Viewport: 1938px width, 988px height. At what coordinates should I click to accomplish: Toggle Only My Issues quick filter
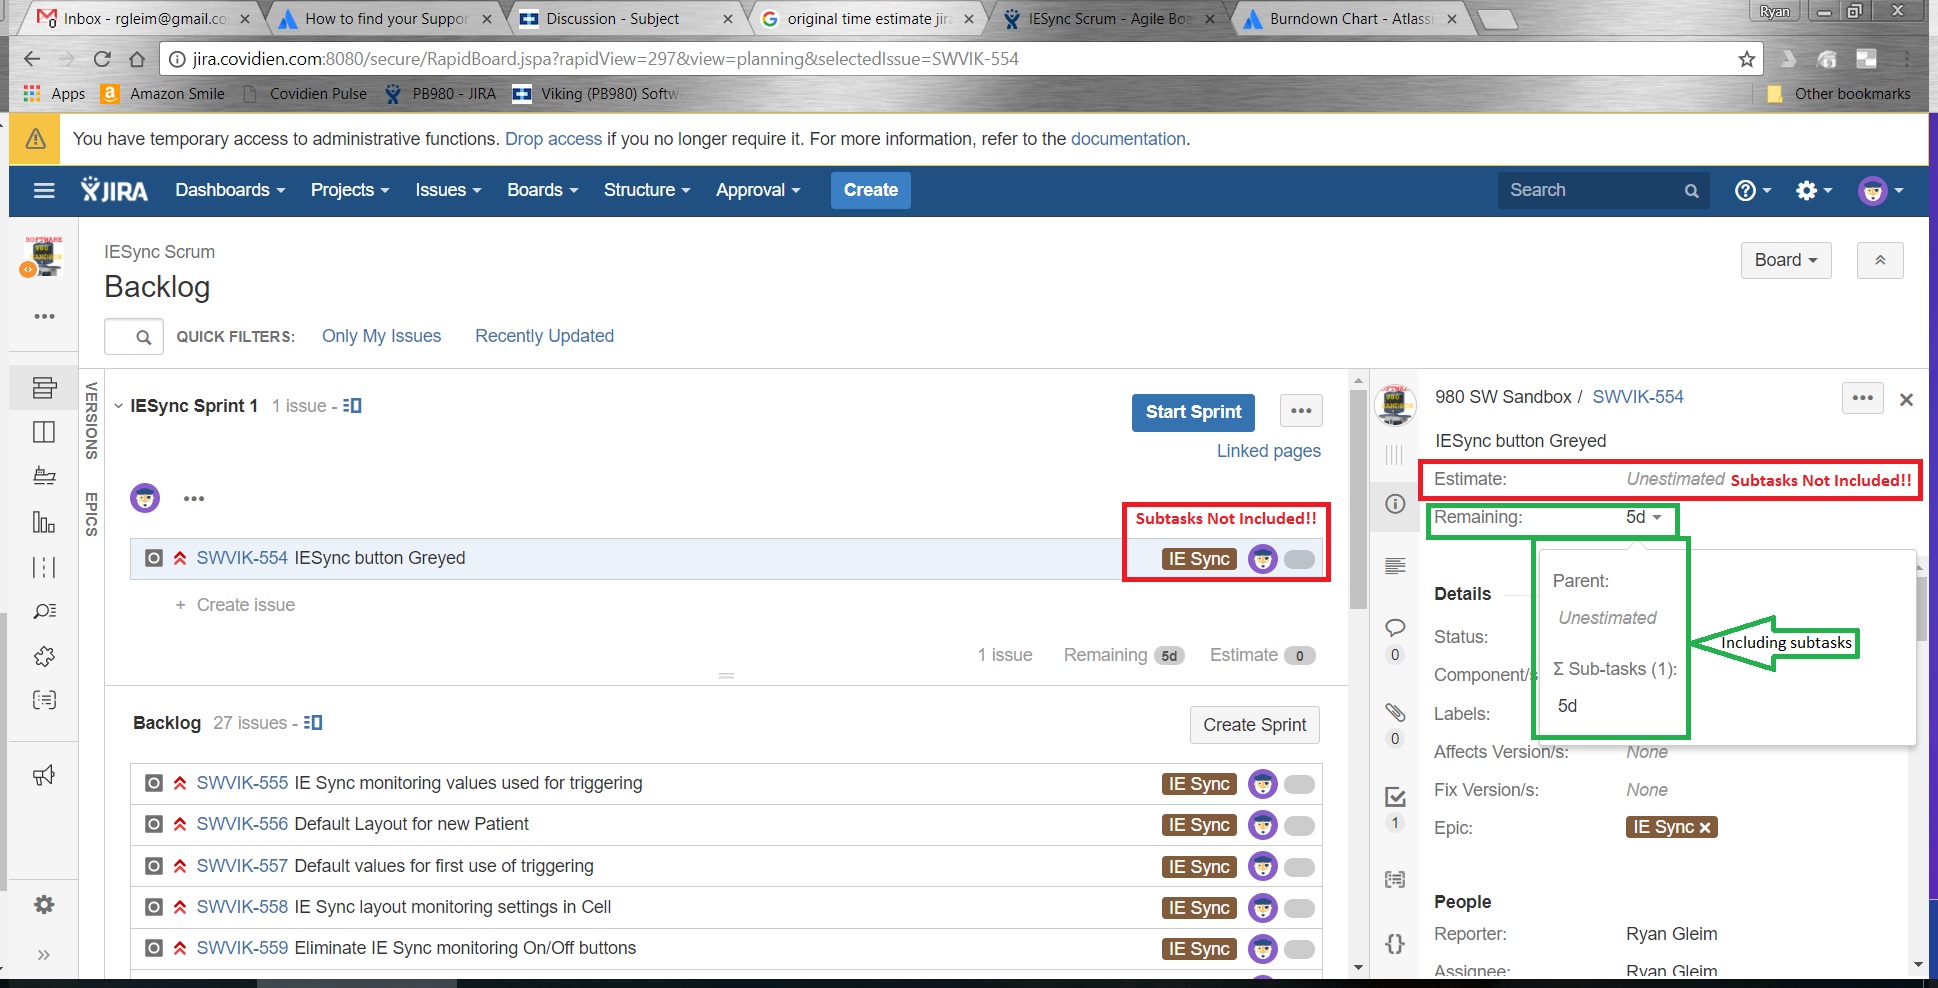[381, 336]
